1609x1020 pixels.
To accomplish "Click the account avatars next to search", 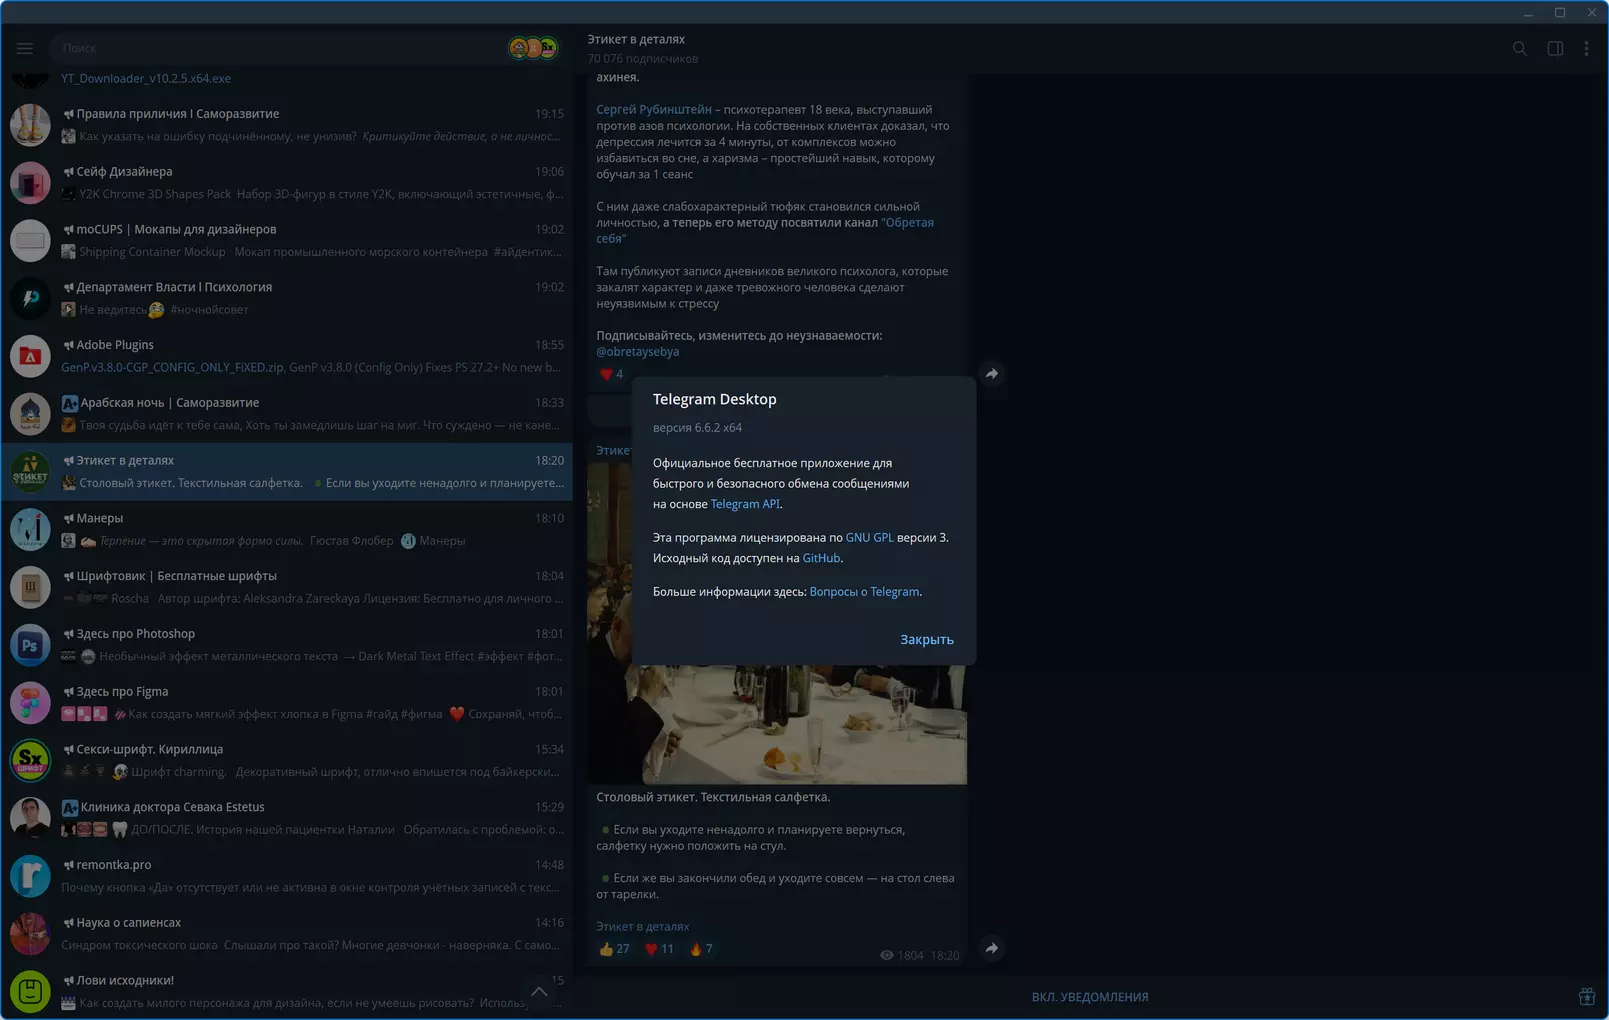I will 533,48.
